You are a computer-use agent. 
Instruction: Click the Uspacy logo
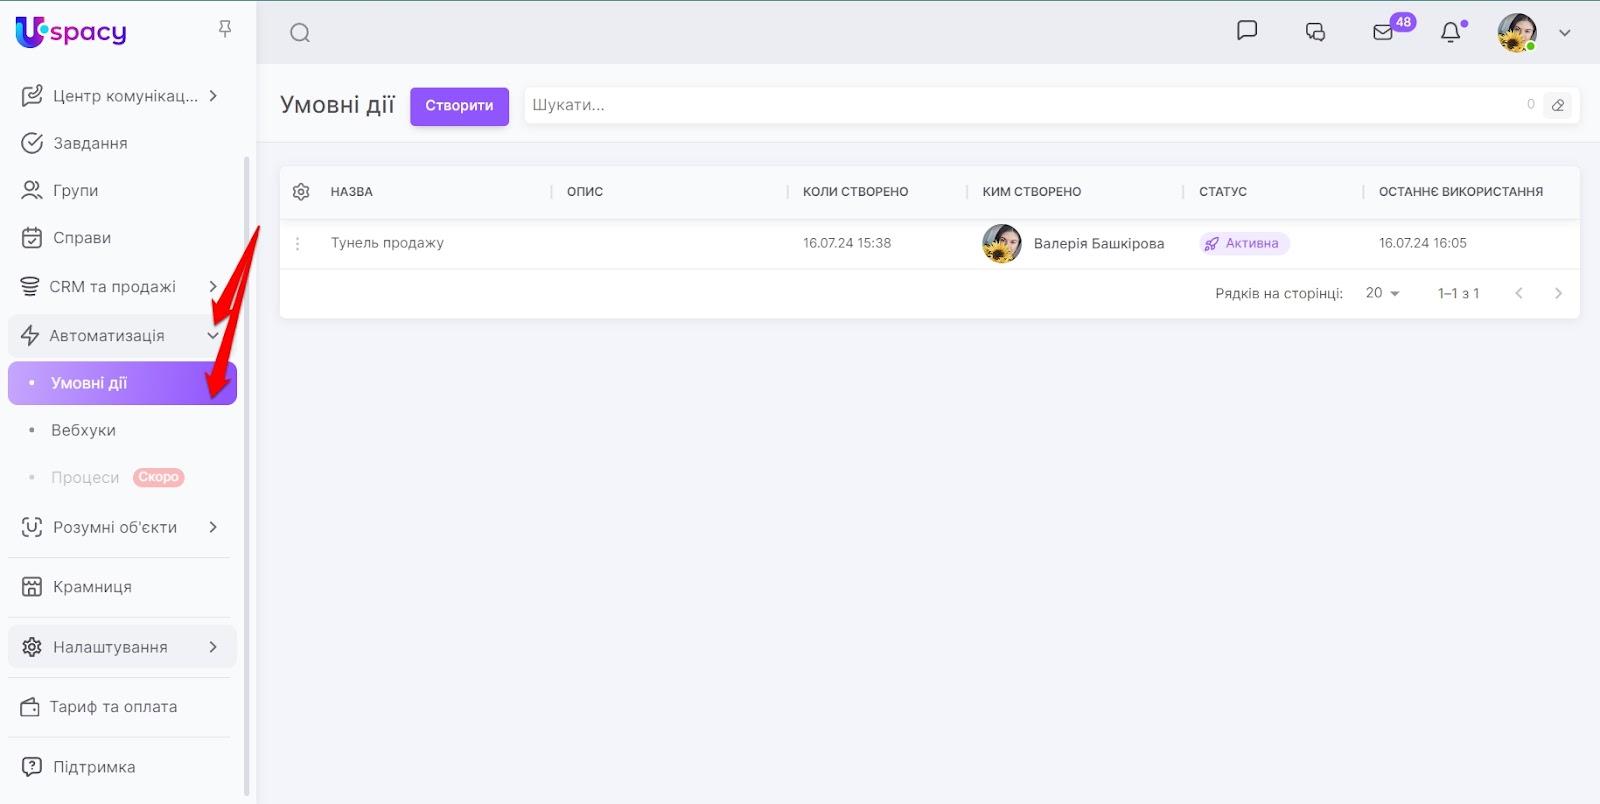pos(71,32)
